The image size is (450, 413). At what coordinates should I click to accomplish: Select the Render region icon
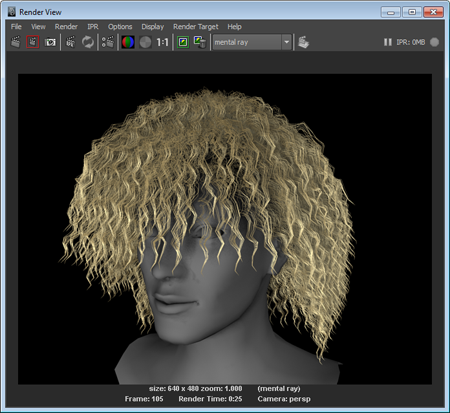coord(33,42)
